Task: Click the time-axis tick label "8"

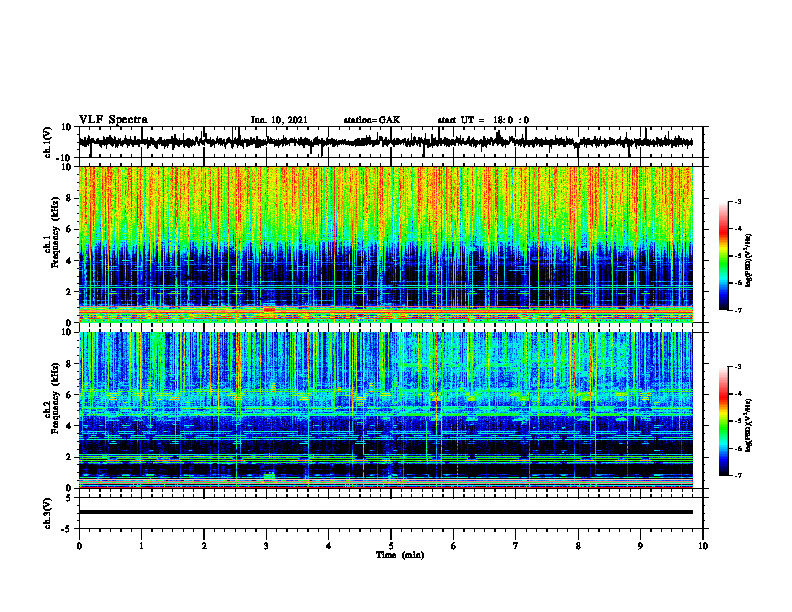Action: (x=578, y=546)
